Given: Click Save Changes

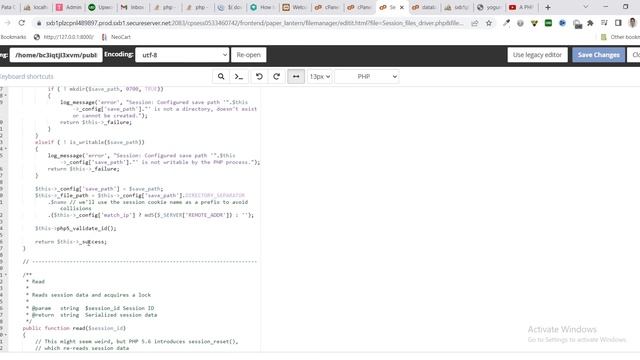Looking at the screenshot, I should pos(598,55).
